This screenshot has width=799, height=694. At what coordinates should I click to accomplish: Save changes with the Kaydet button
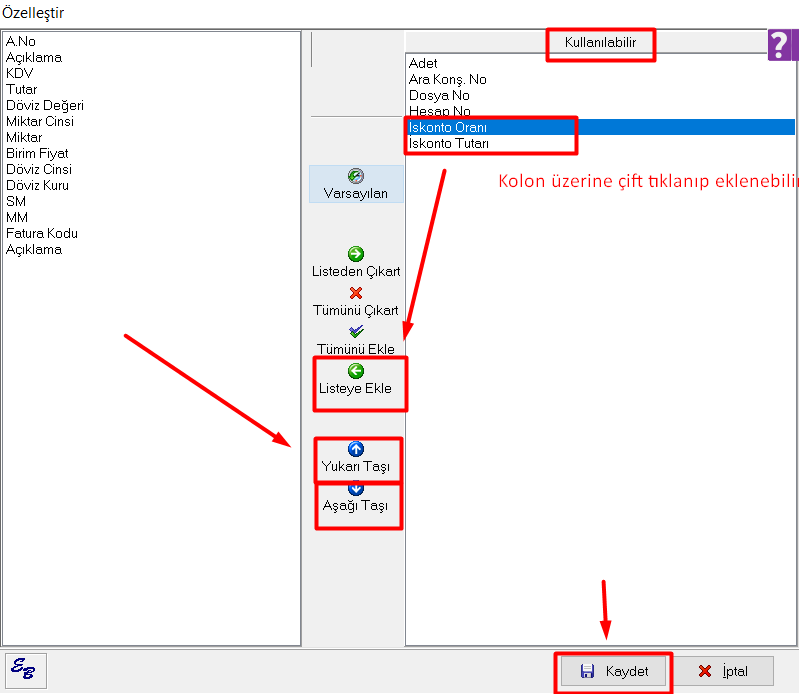tap(613, 671)
